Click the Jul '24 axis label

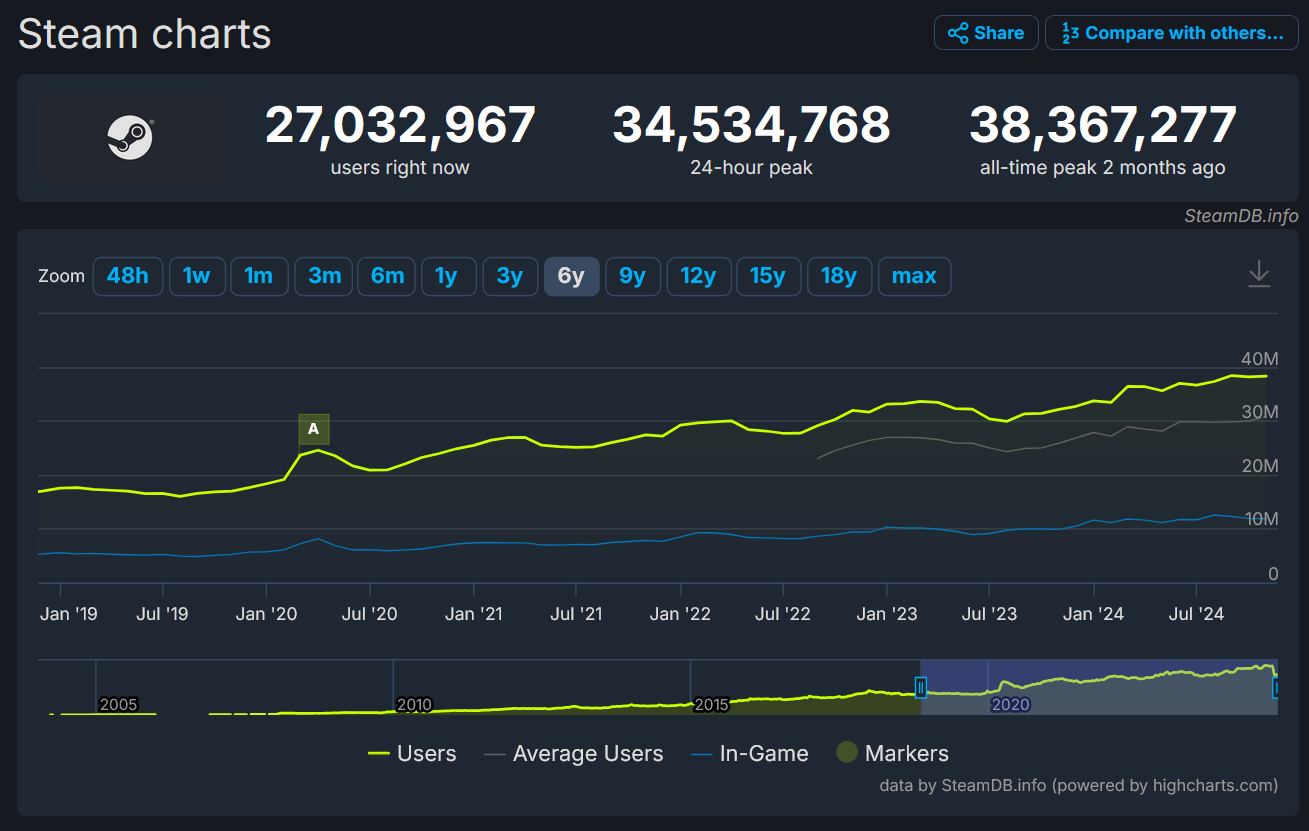[x=1196, y=614]
